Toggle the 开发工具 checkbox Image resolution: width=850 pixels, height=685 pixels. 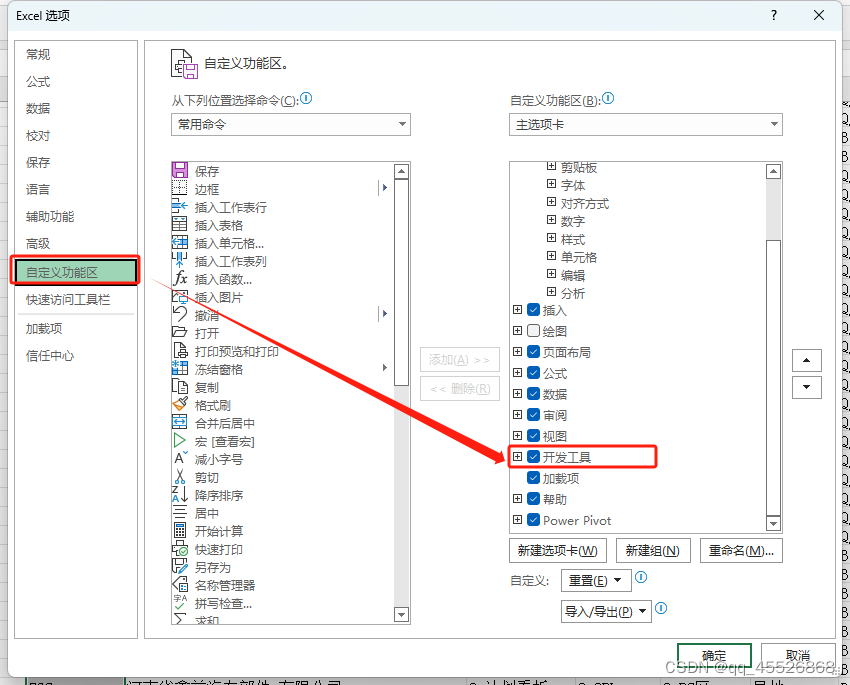(533, 457)
